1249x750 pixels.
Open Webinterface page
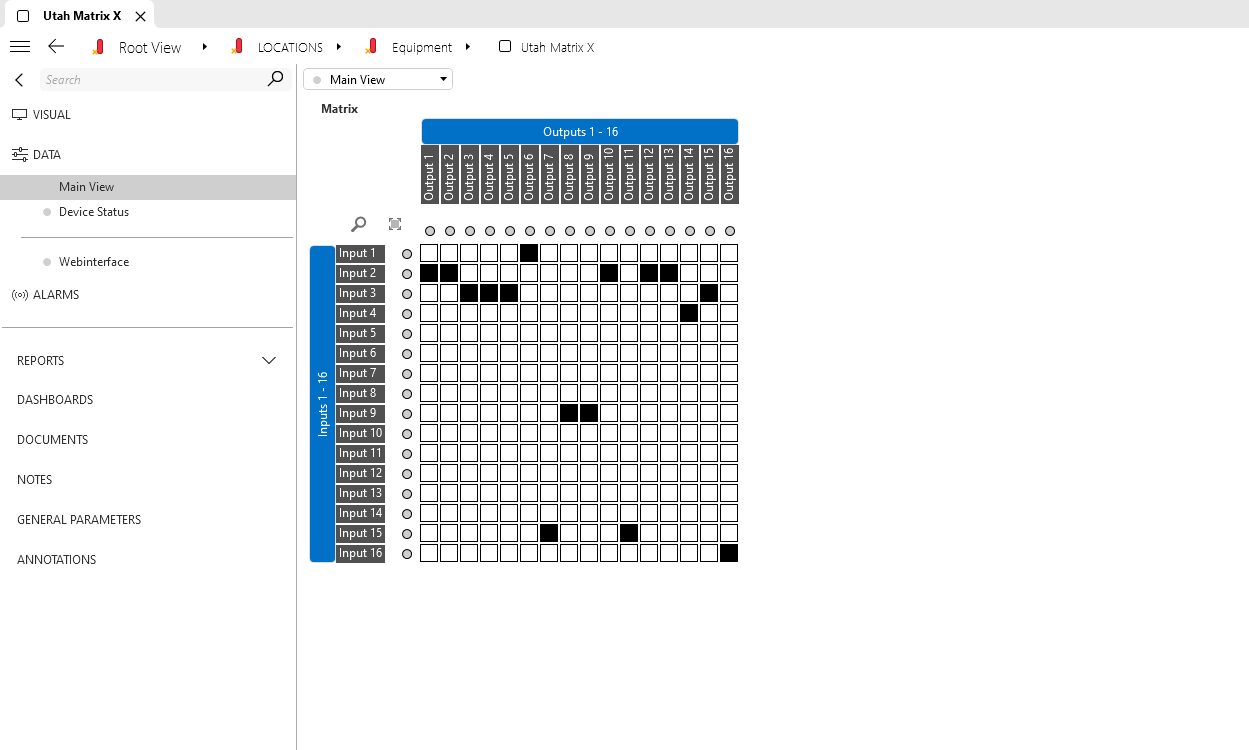[94, 262]
